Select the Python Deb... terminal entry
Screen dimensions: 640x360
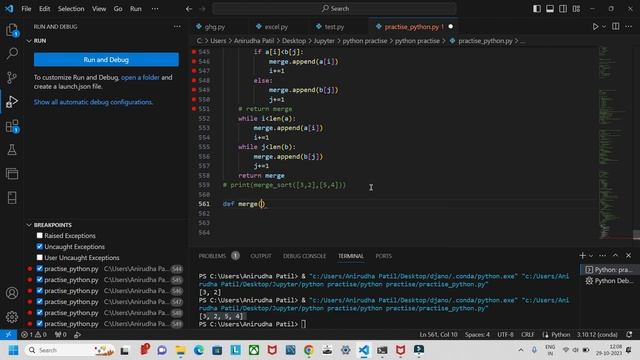[609, 281]
